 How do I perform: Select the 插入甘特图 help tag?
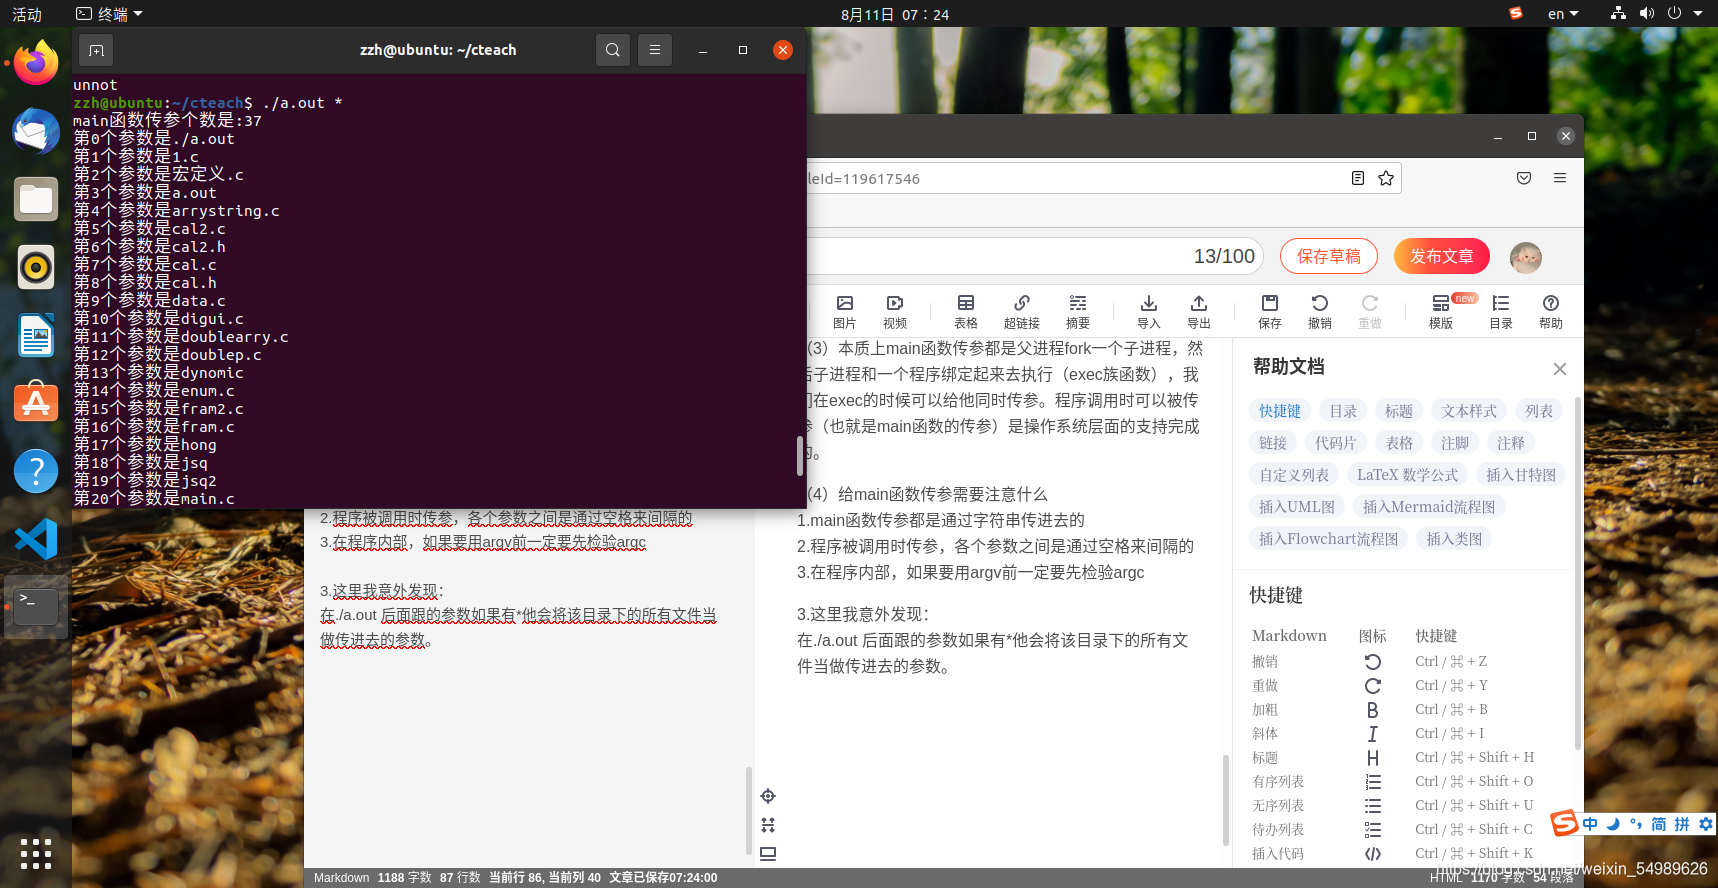click(x=1521, y=475)
